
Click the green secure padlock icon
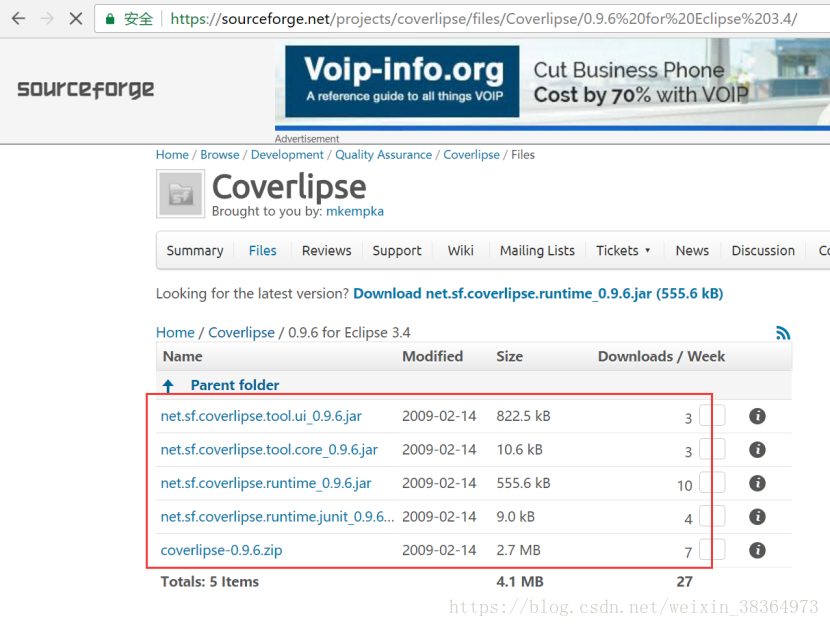click(110, 19)
